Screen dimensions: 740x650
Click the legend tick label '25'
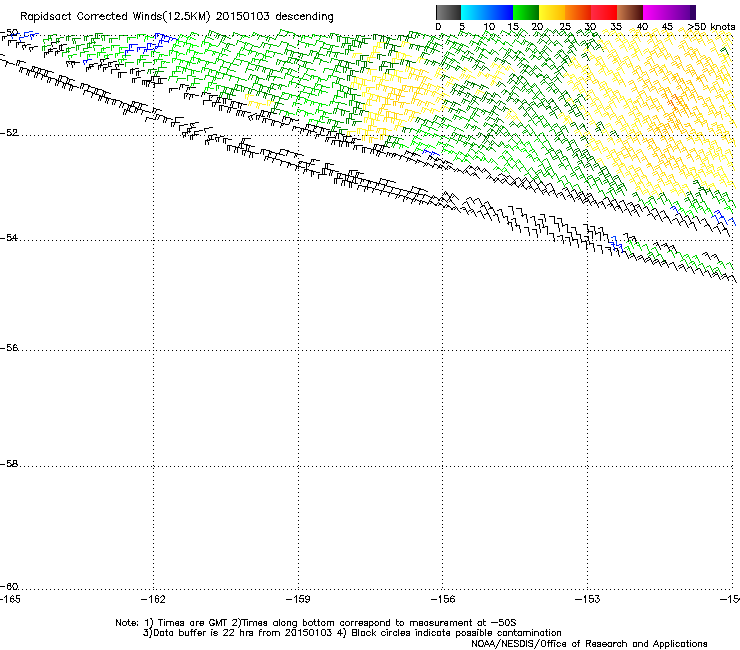(x=565, y=27)
